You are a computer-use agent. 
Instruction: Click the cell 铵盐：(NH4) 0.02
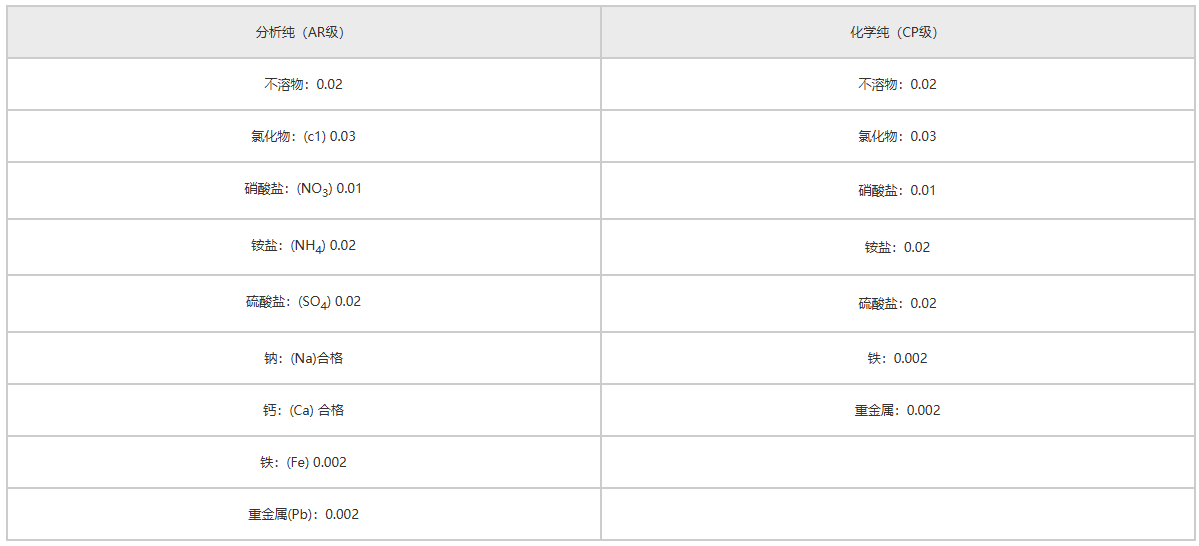(x=304, y=247)
